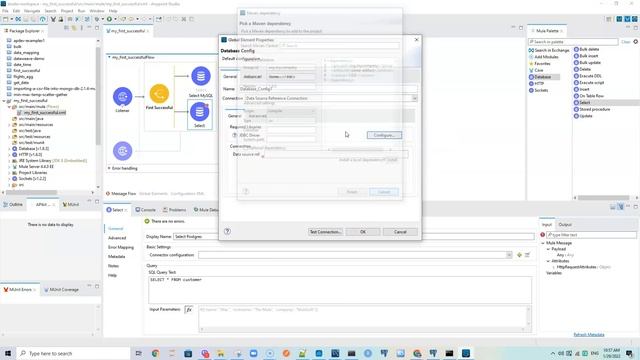The image size is (640, 360).
Task: Select flights_agg project in Package Explorer
Action: coord(23,76)
